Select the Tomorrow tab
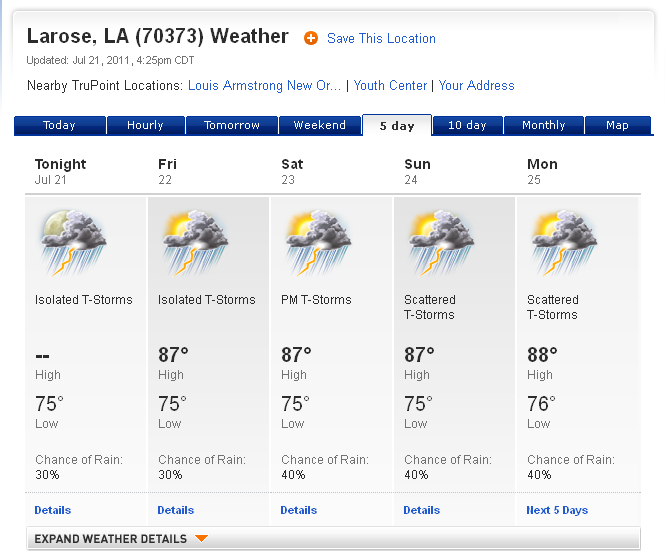Screen dimensions: 665x559 pyautogui.click(x=232, y=126)
